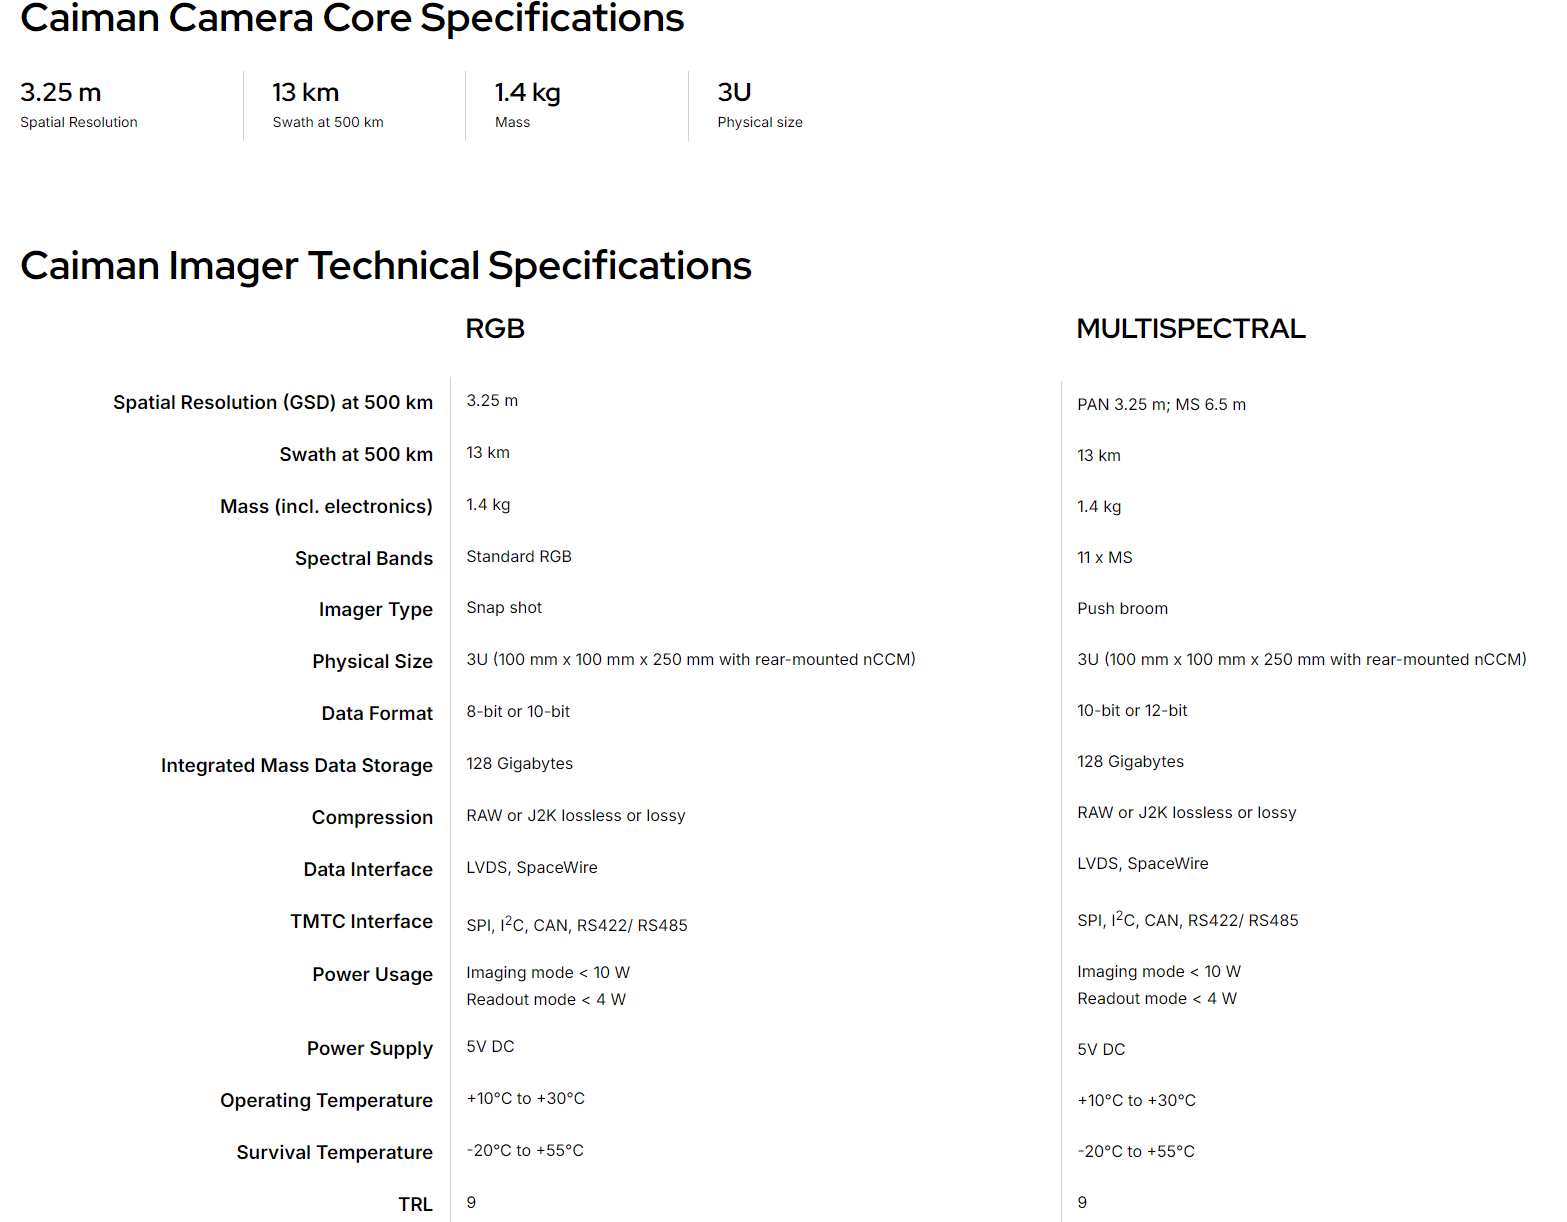This screenshot has width=1567, height=1222.
Task: Click the 3U Physical size stat
Action: tap(760, 105)
